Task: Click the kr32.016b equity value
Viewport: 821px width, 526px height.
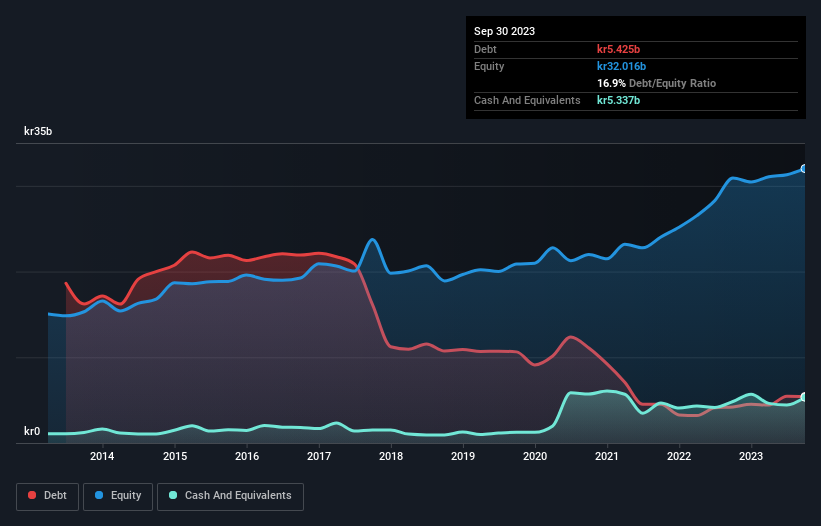Action: coord(622,66)
